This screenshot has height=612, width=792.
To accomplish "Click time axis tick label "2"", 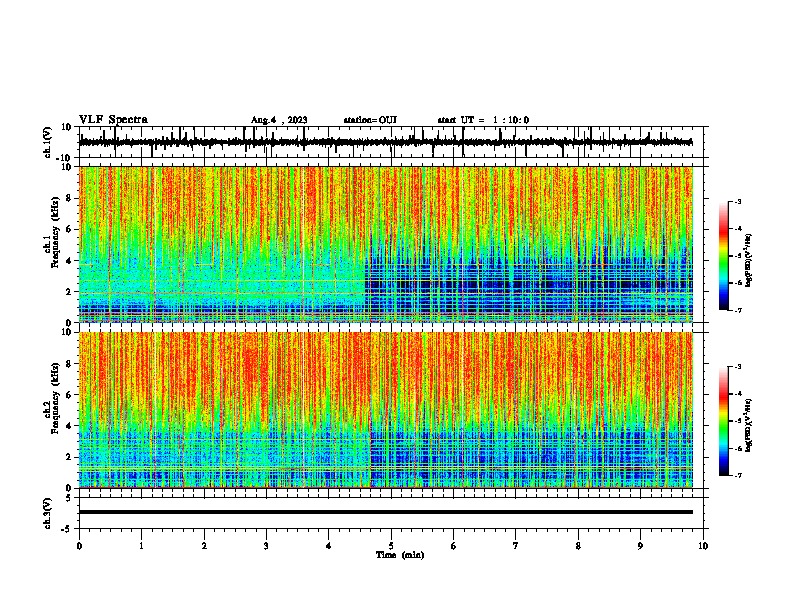I will (x=204, y=546).
